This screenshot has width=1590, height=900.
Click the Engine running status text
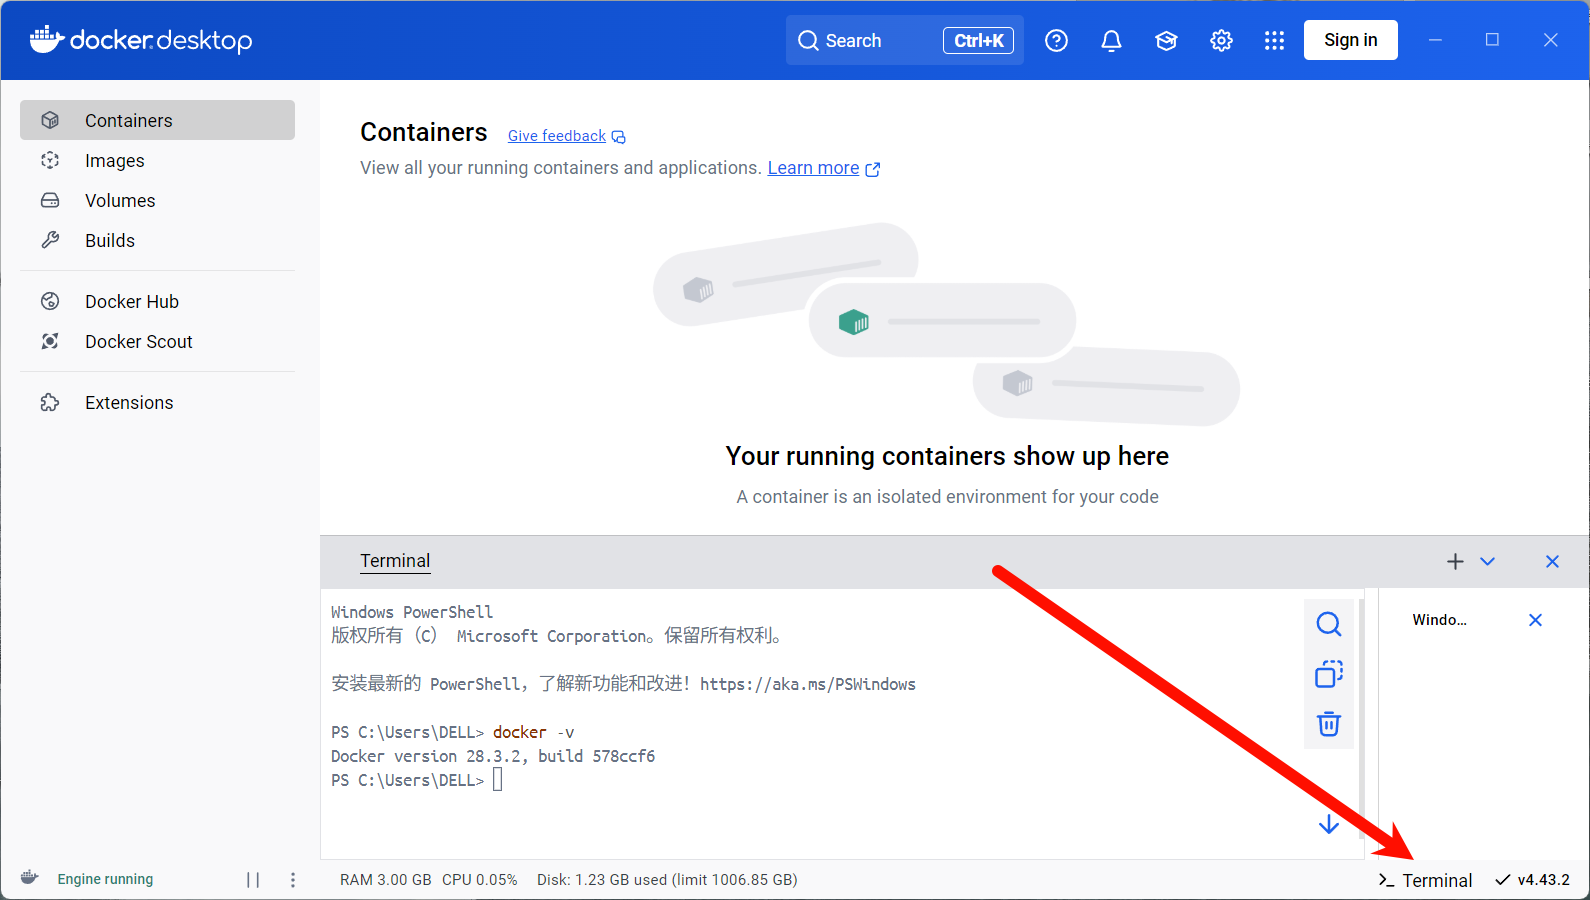[x=105, y=879]
